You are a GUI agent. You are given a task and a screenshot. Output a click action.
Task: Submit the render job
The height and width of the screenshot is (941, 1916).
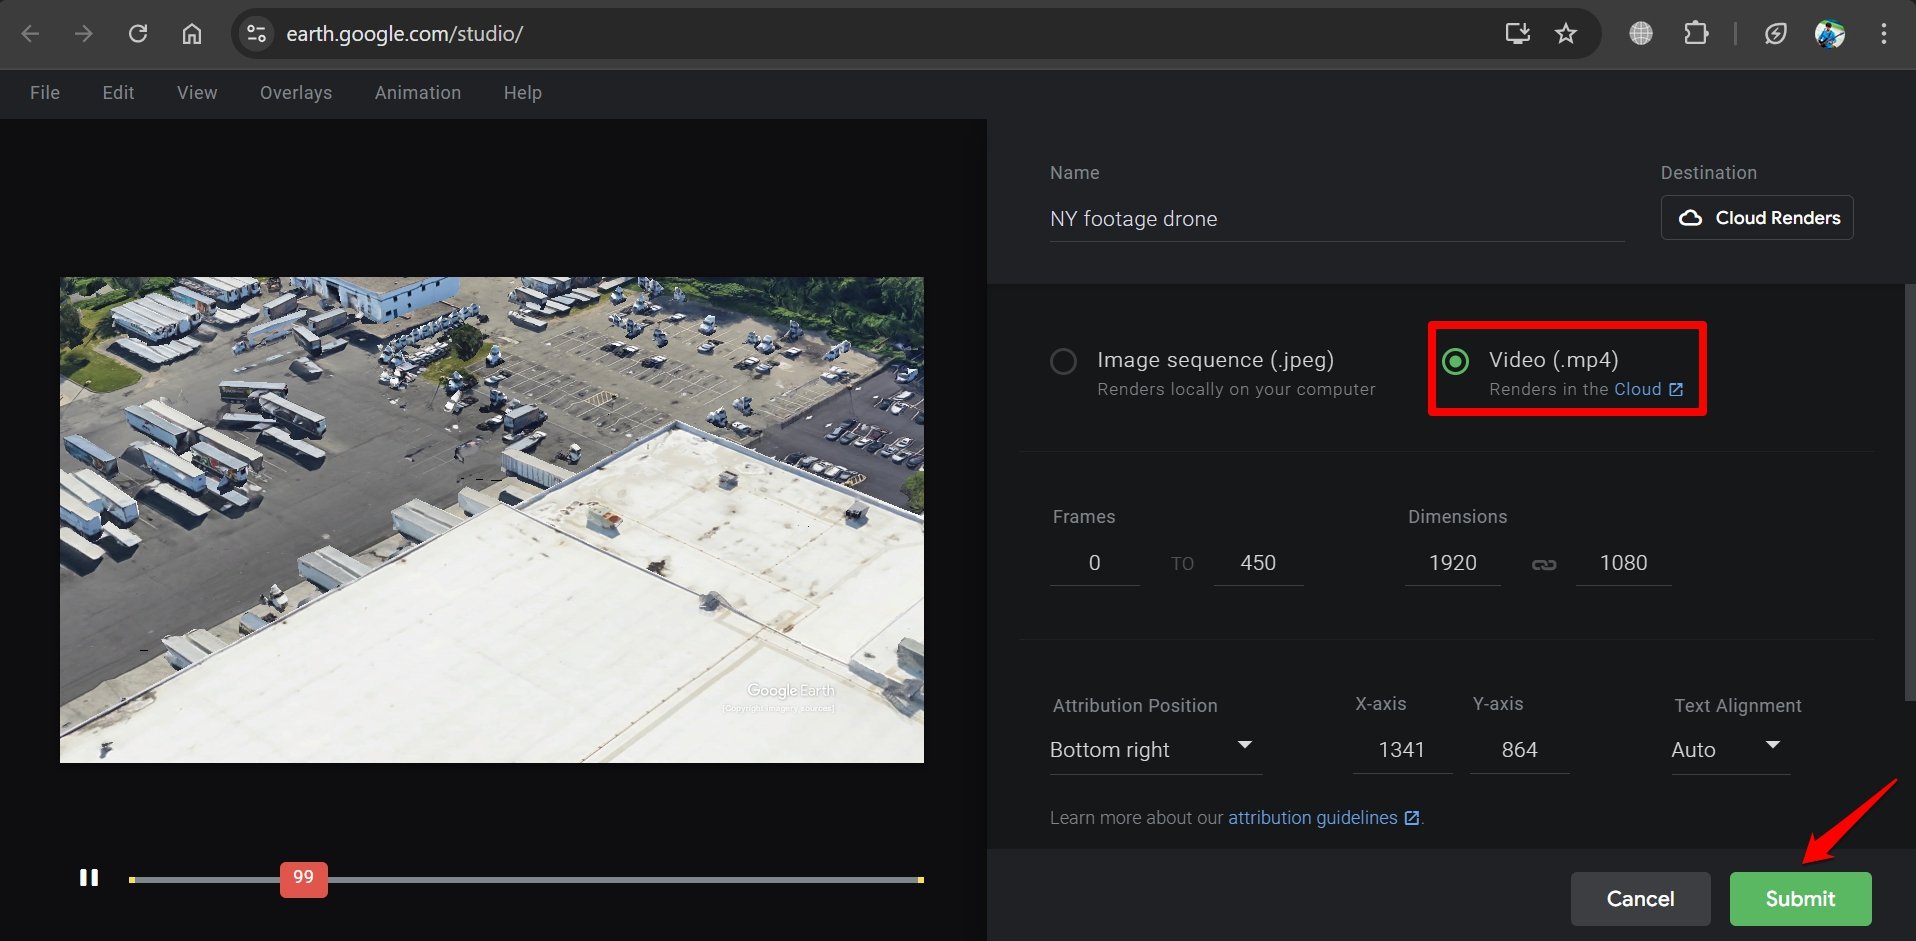pos(1800,899)
